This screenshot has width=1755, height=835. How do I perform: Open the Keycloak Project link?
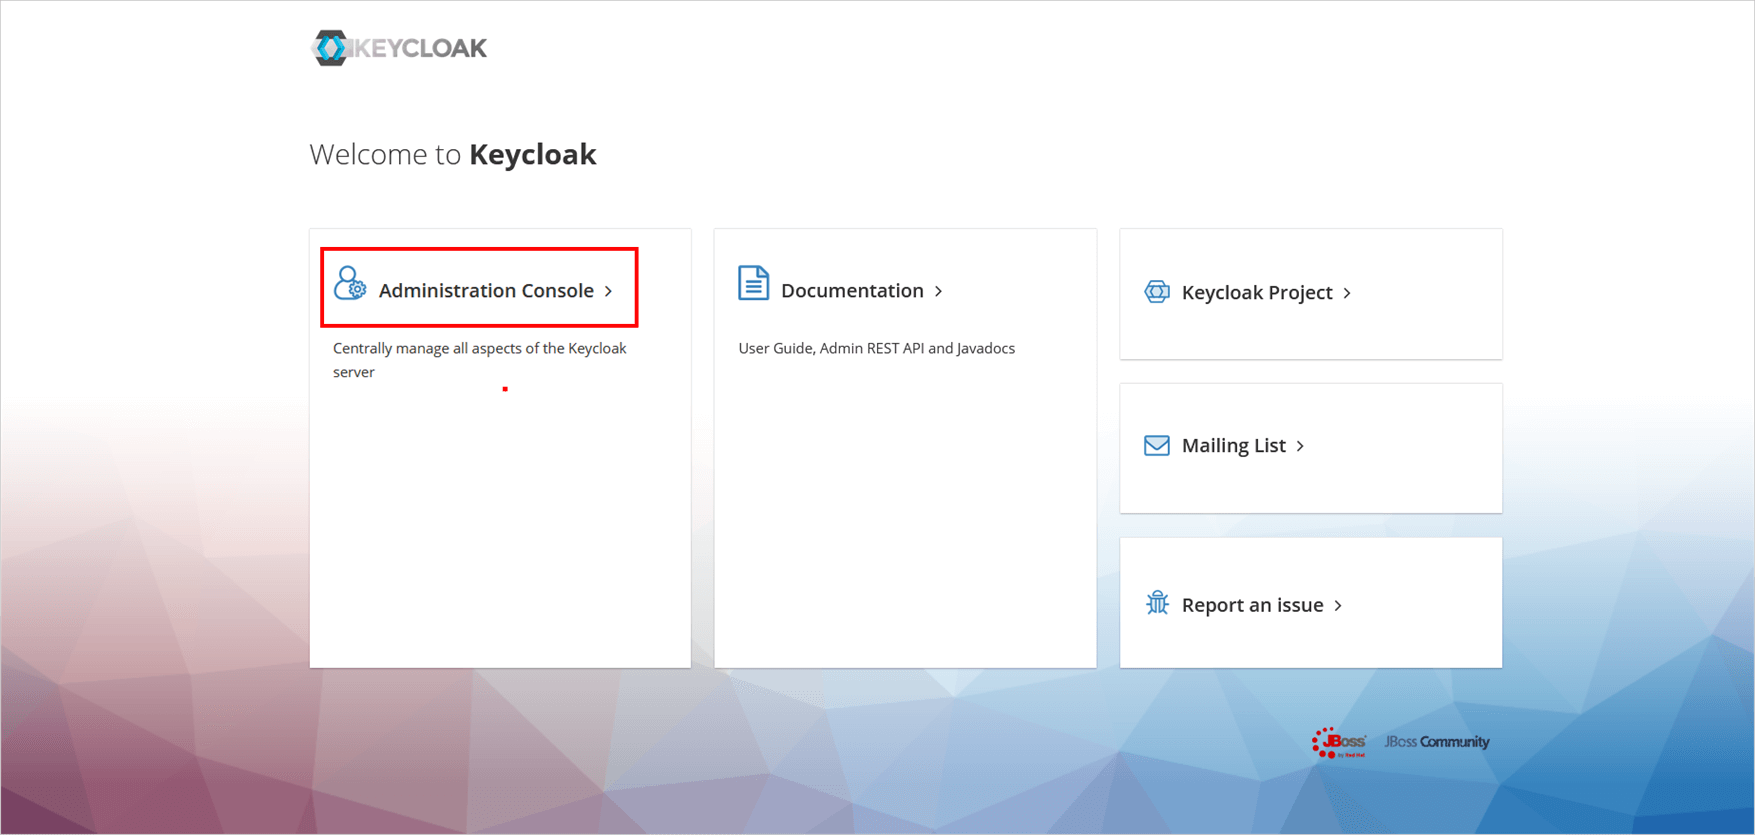pyautogui.click(x=1256, y=292)
